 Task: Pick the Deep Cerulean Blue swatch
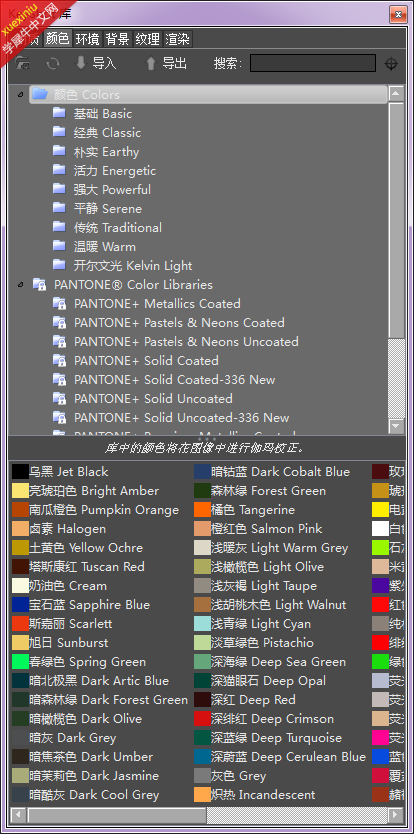[202, 757]
